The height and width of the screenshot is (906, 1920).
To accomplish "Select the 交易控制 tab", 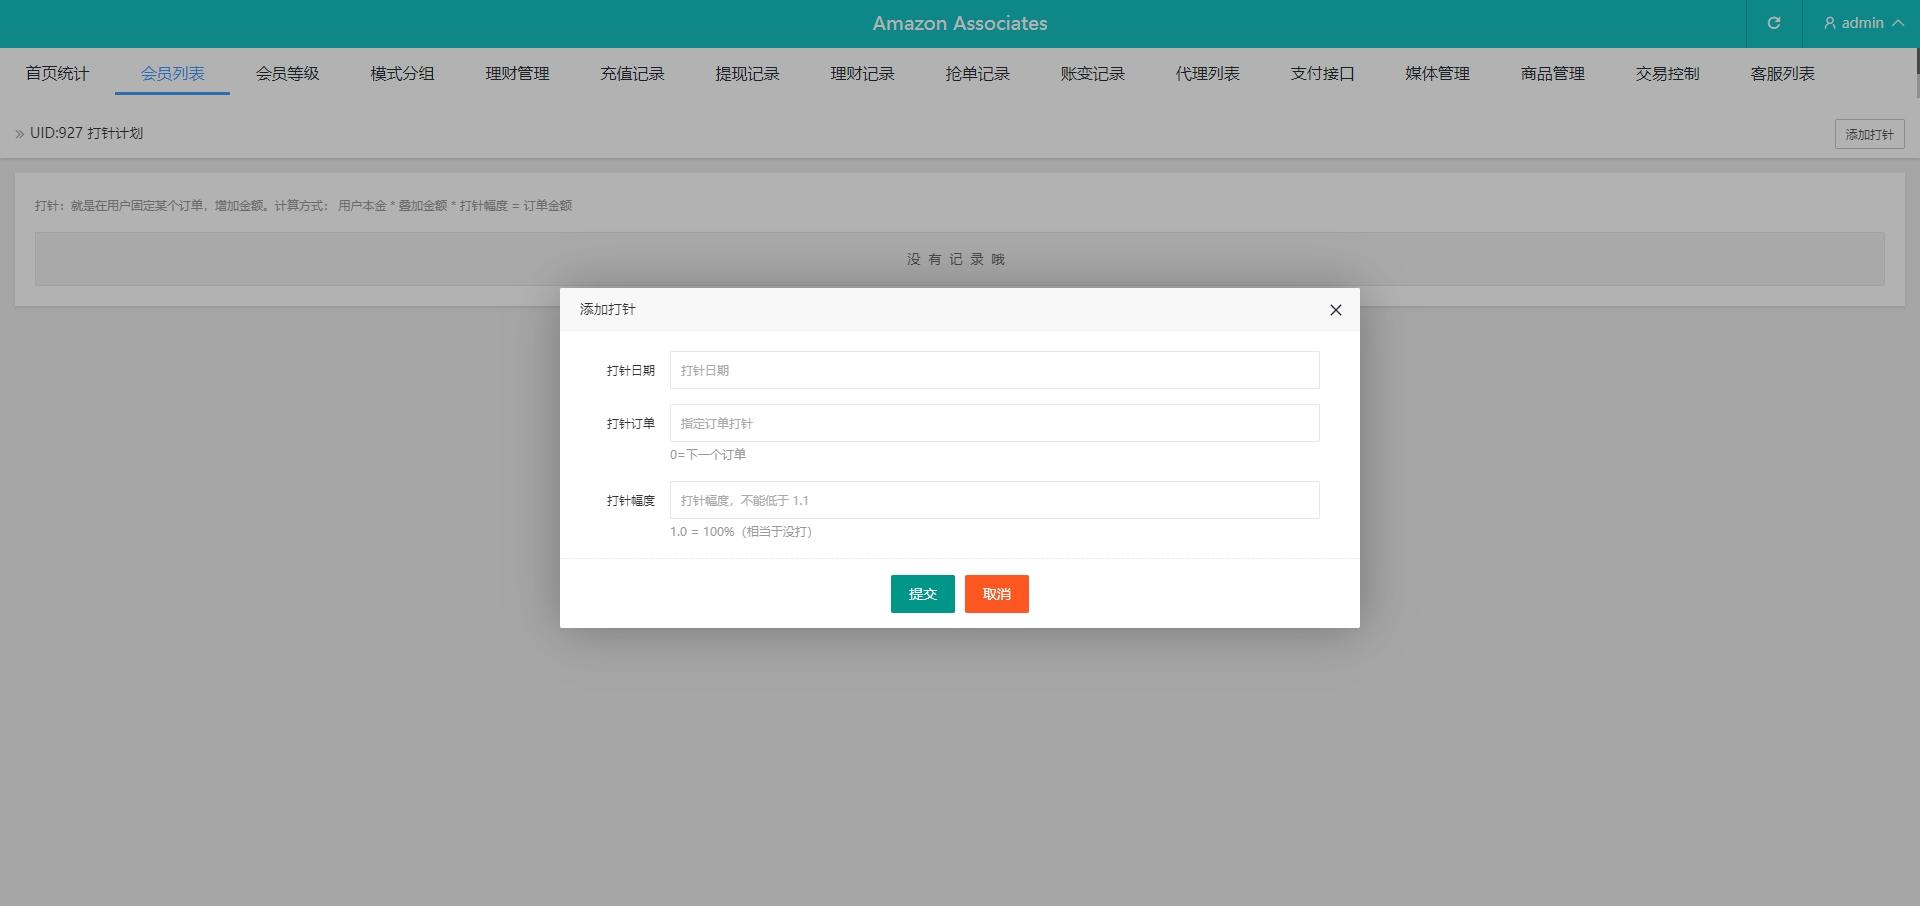I will coord(1667,73).
